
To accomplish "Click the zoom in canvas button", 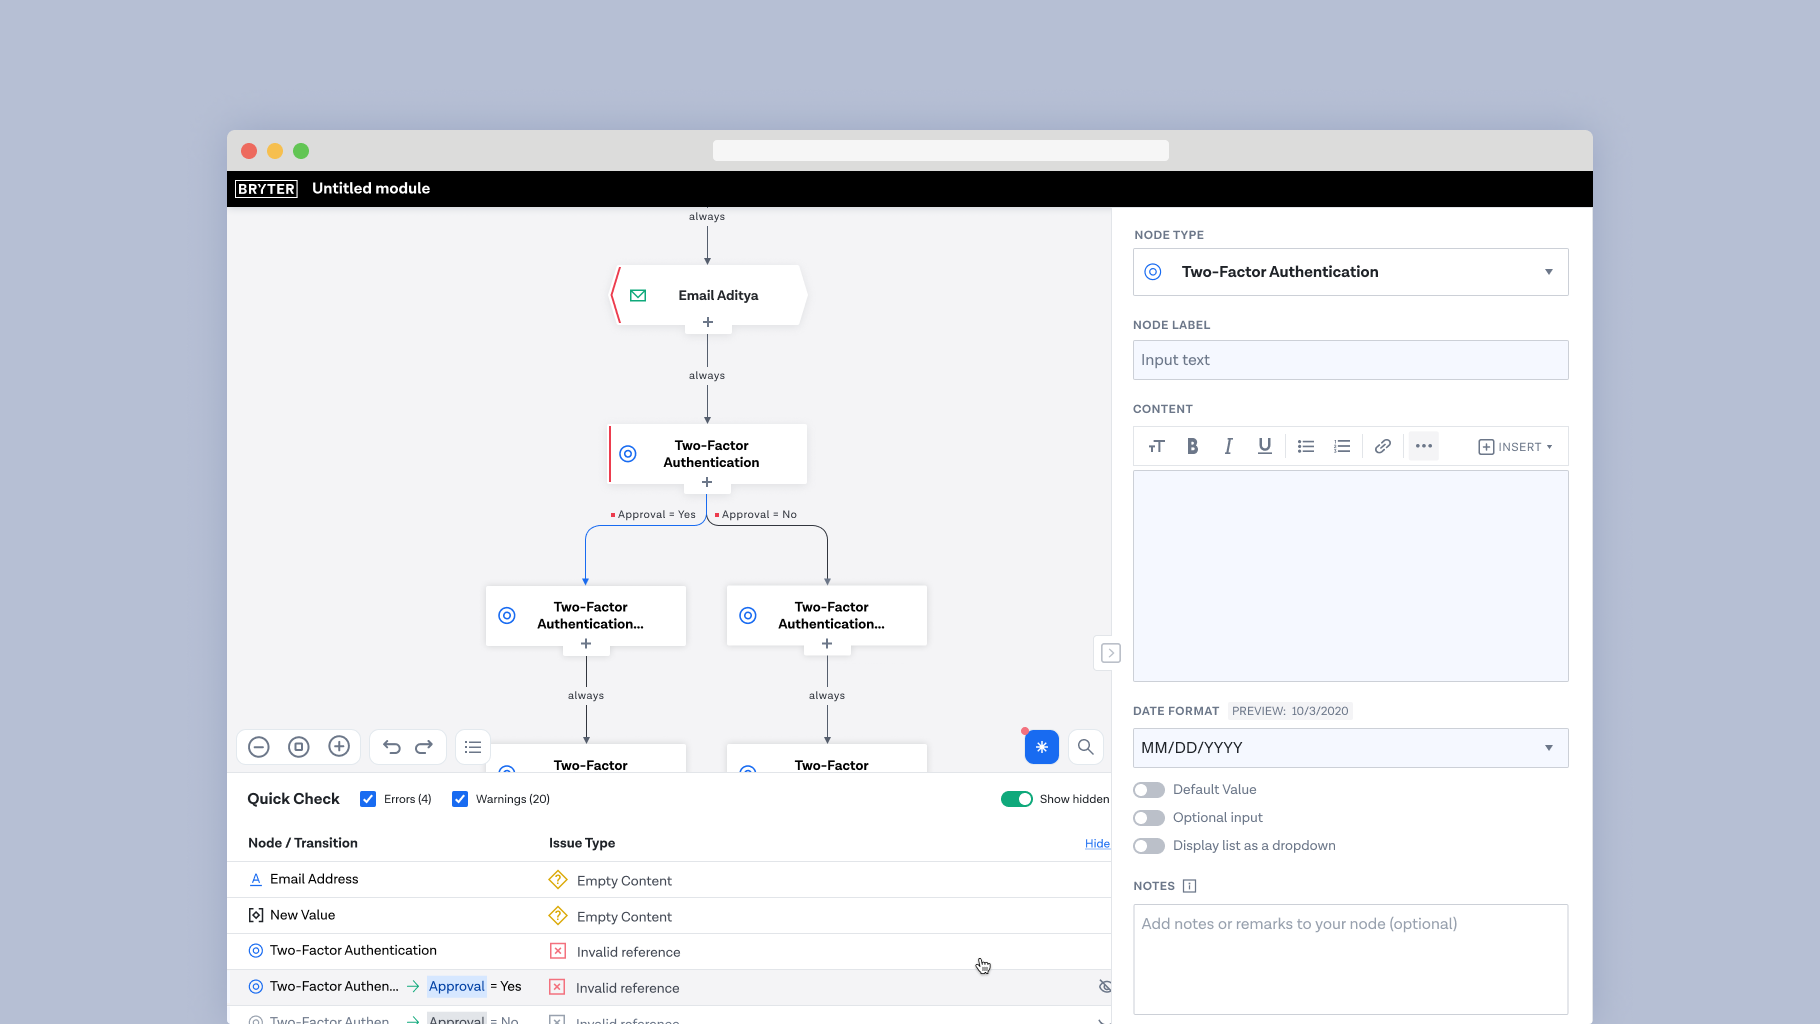I will 339,747.
